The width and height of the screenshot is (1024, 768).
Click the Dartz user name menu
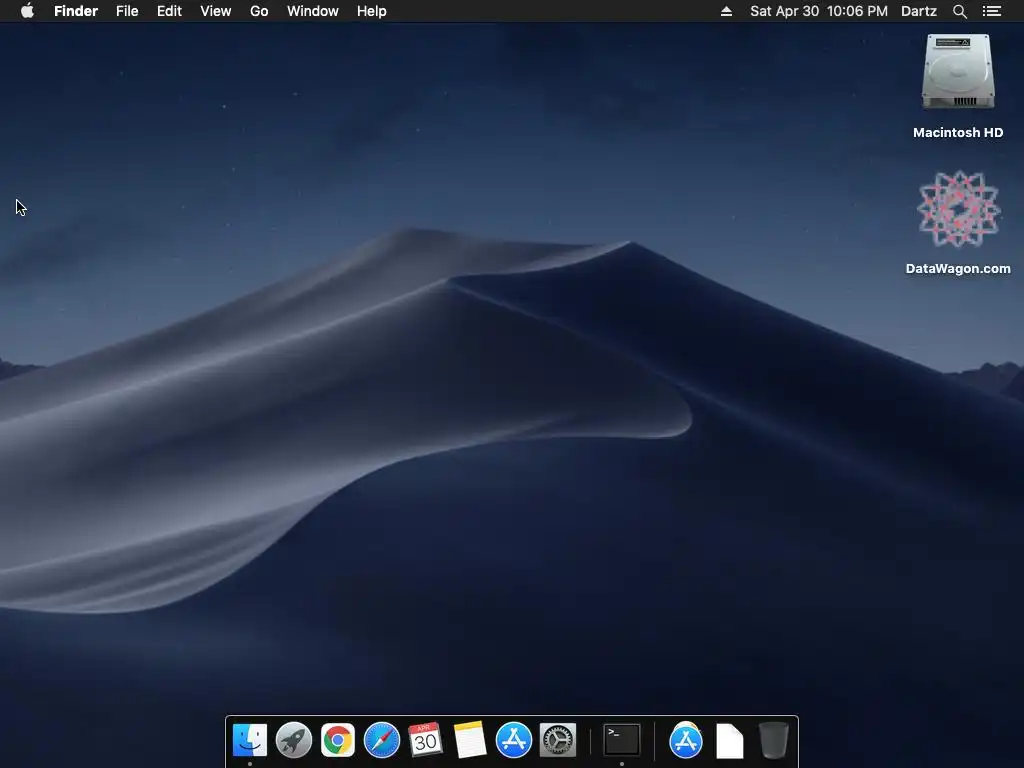(x=919, y=11)
